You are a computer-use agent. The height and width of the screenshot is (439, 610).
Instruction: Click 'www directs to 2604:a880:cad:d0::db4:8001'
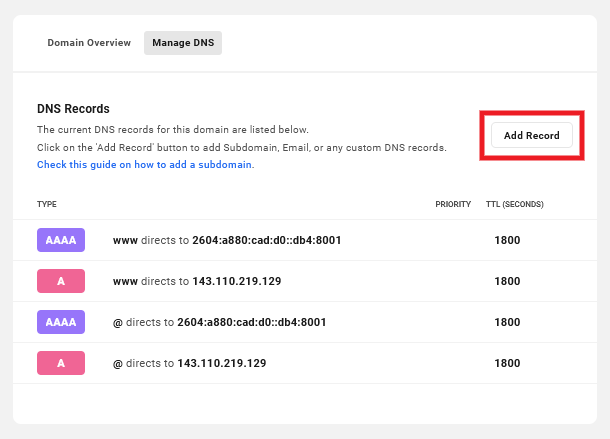pyautogui.click(x=227, y=240)
